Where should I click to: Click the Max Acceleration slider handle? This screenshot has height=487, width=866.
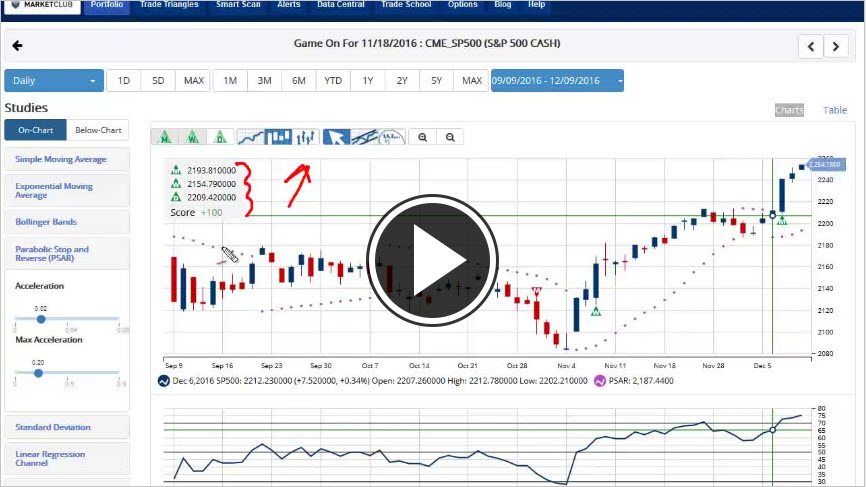click(x=38, y=373)
